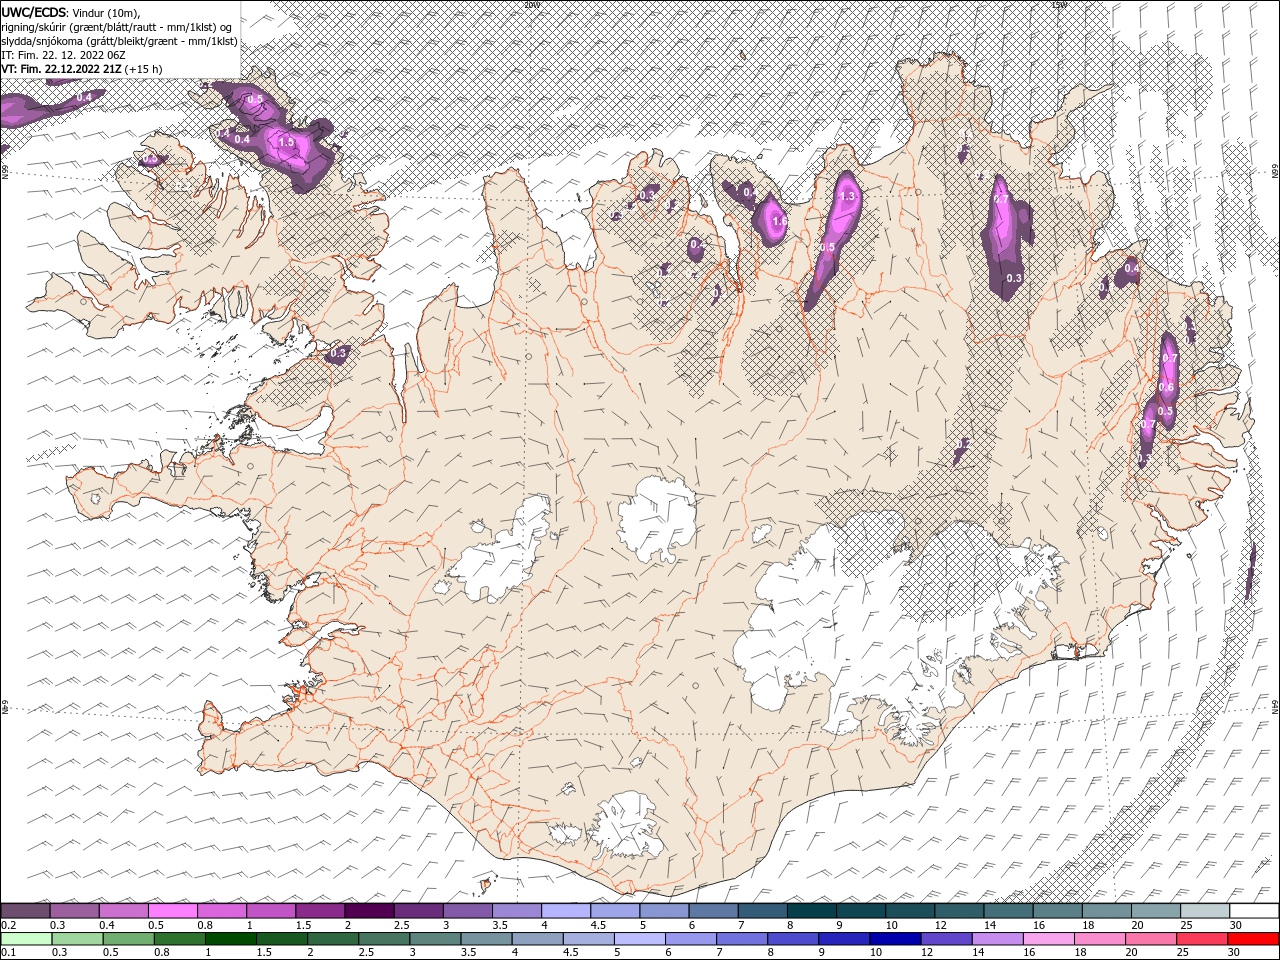Select the deep blue rain swatch at 10

coord(894,939)
